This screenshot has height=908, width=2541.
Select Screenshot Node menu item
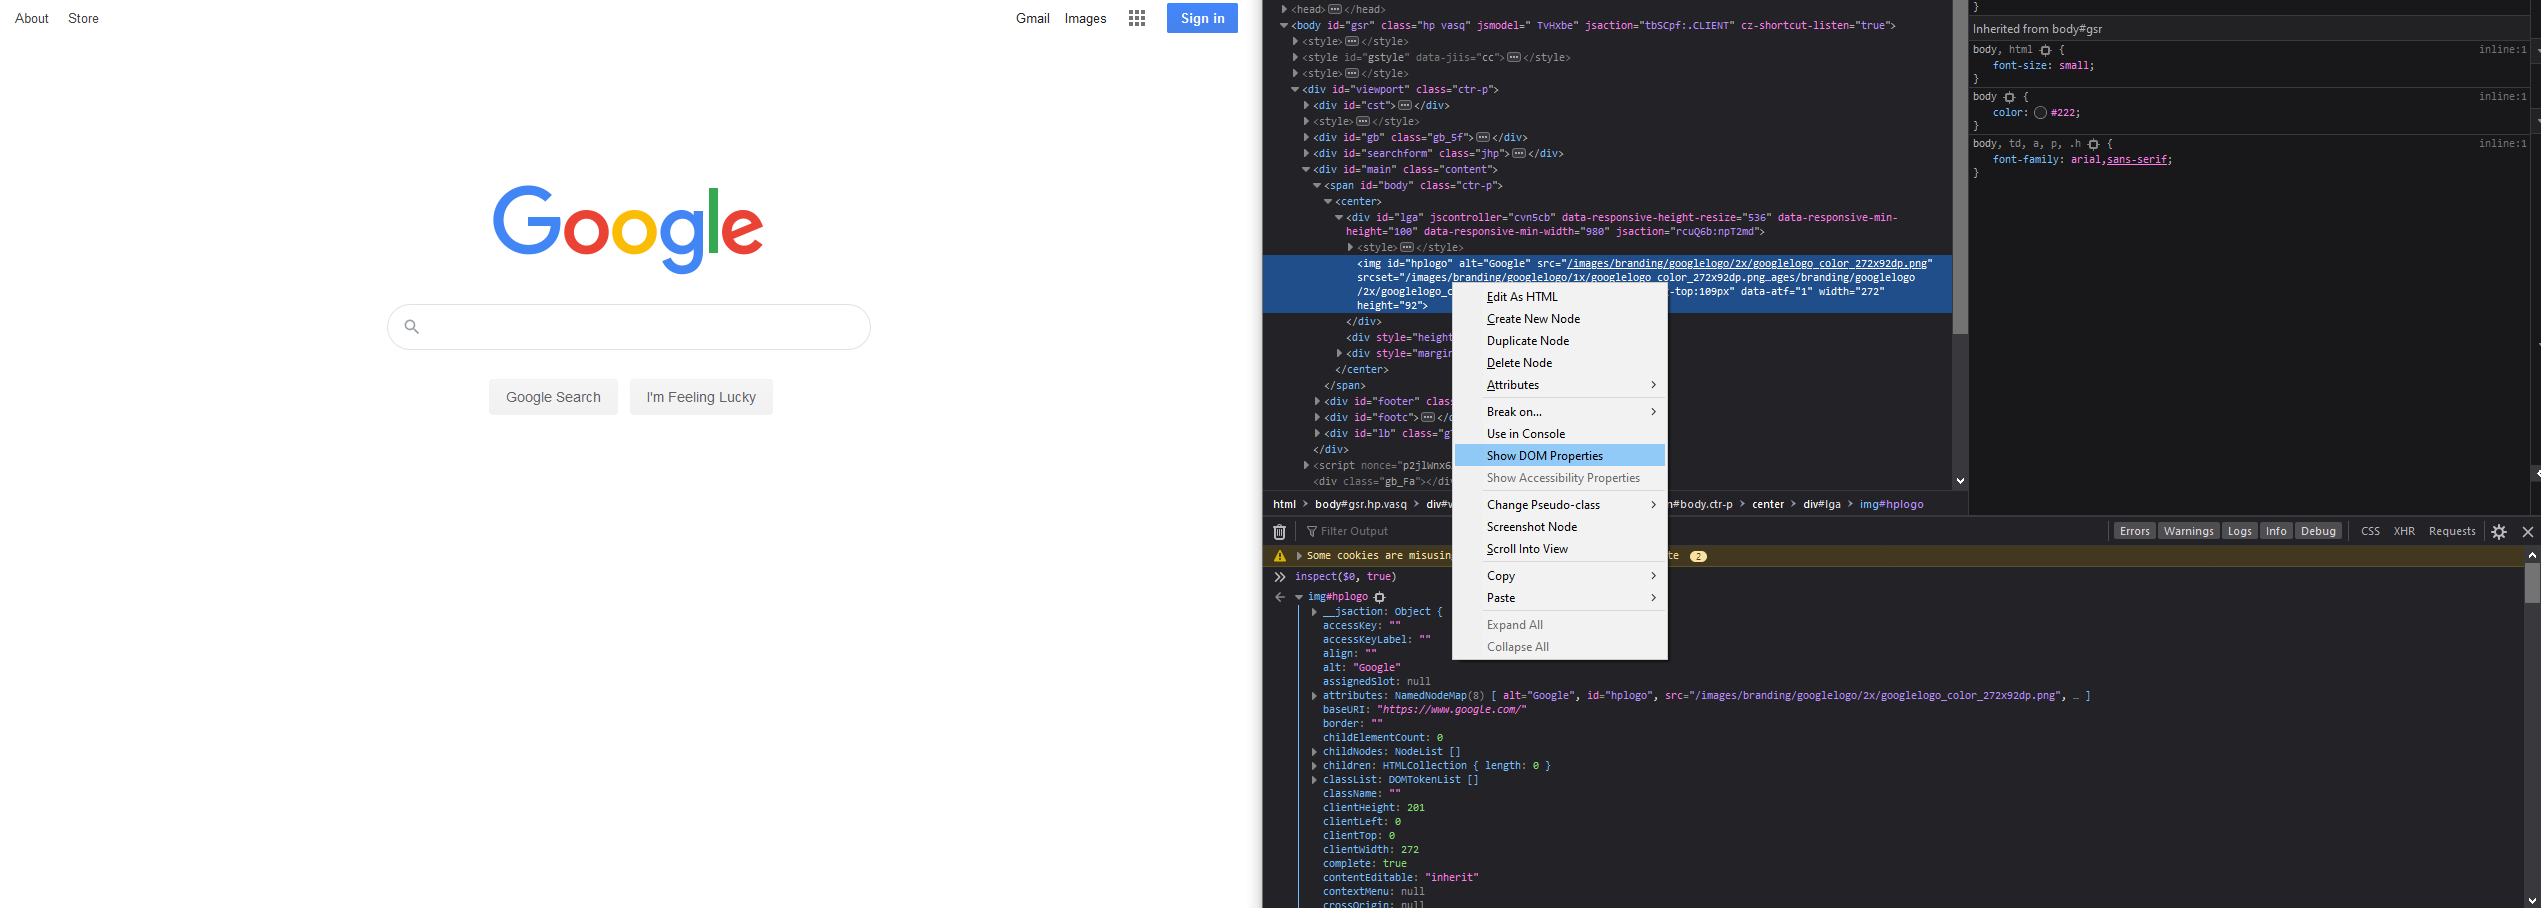coord(1559,527)
